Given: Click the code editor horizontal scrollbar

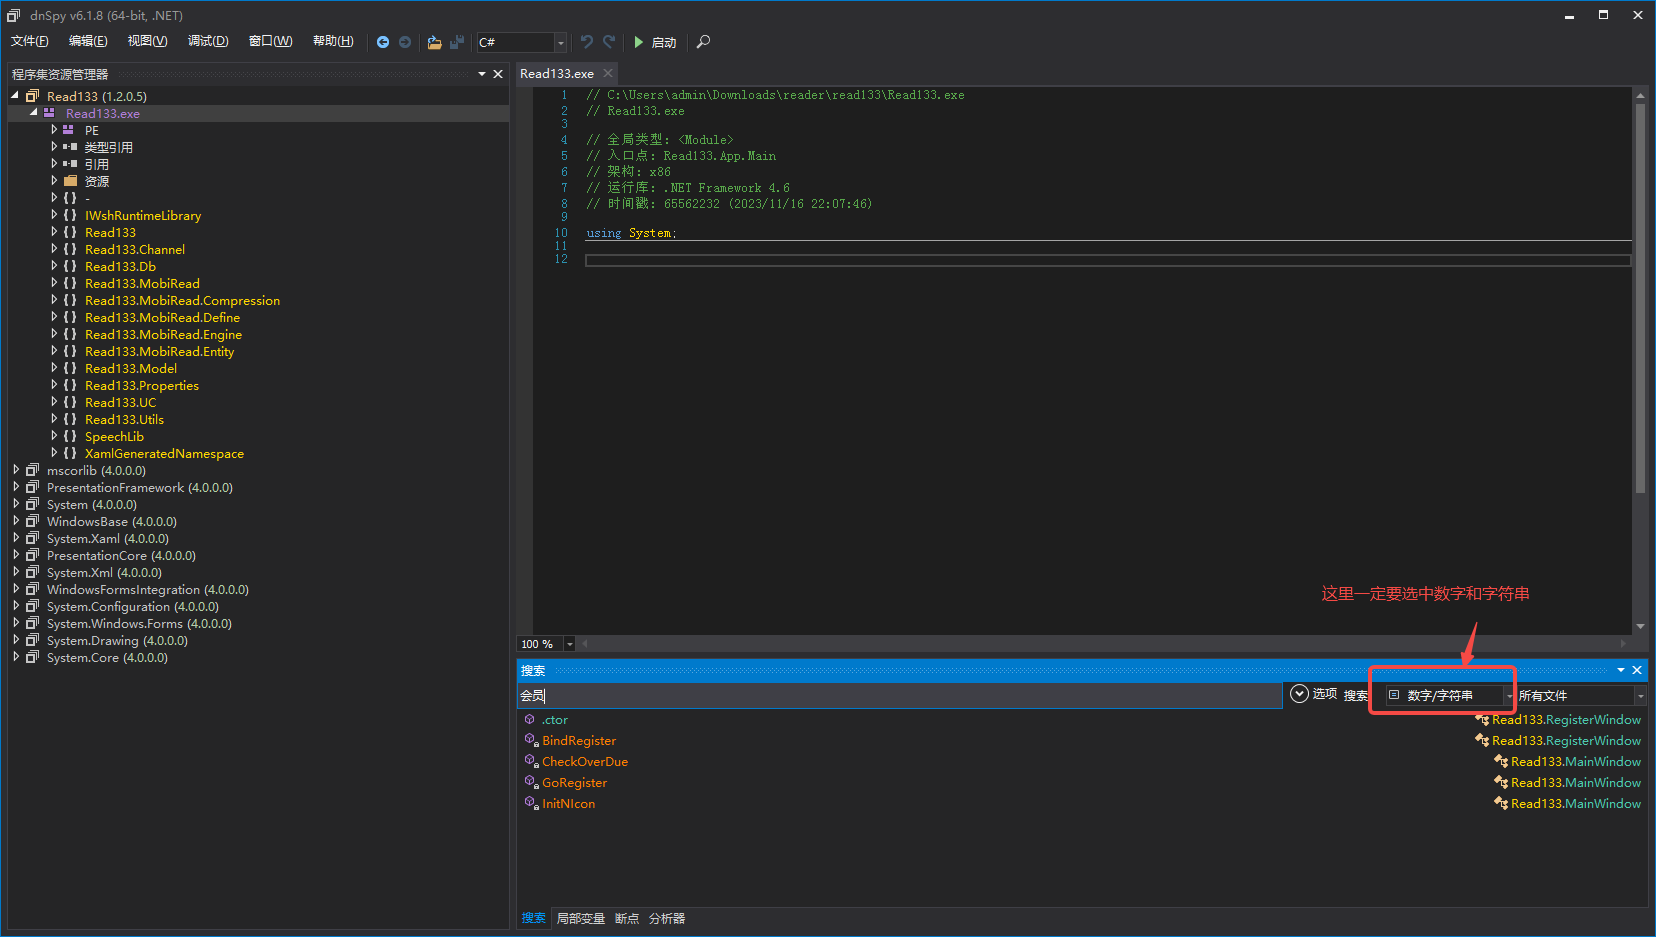Looking at the screenshot, I should (1104, 644).
